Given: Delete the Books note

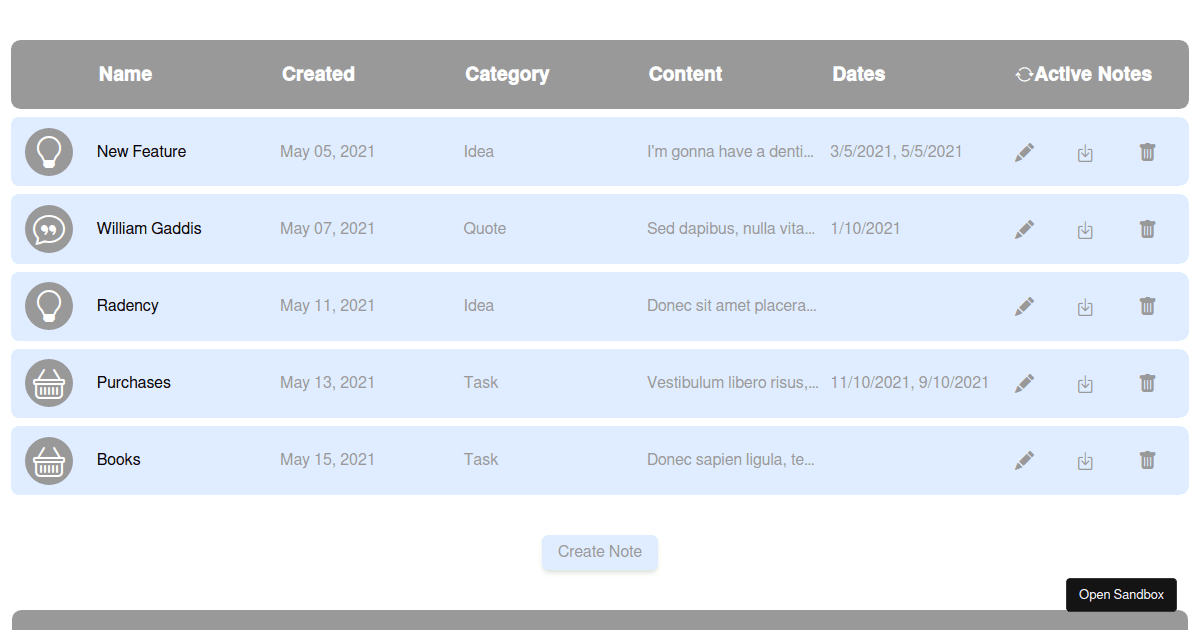Looking at the screenshot, I should point(1147,460).
